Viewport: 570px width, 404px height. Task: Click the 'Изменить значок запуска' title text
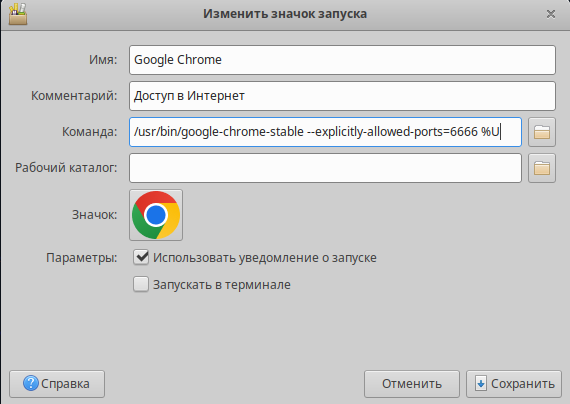point(285,14)
